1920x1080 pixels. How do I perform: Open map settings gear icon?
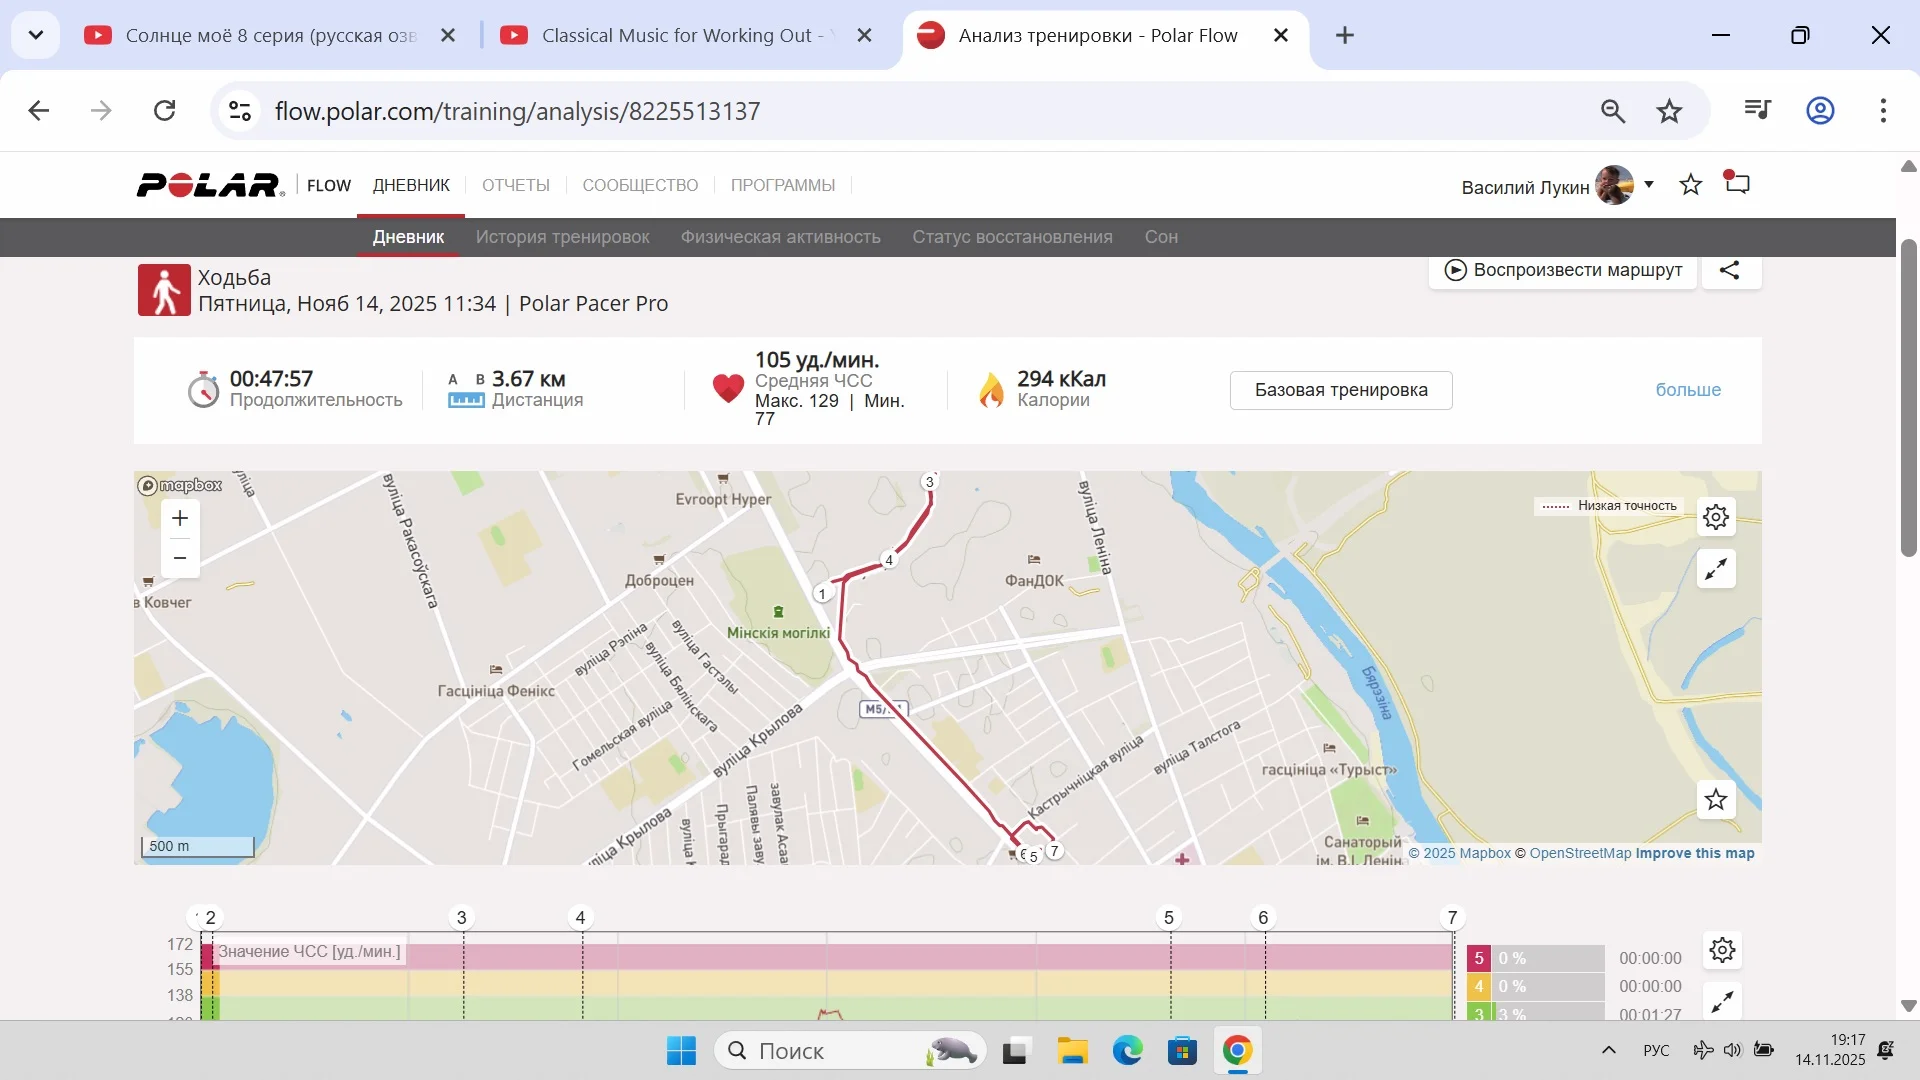(x=1716, y=517)
